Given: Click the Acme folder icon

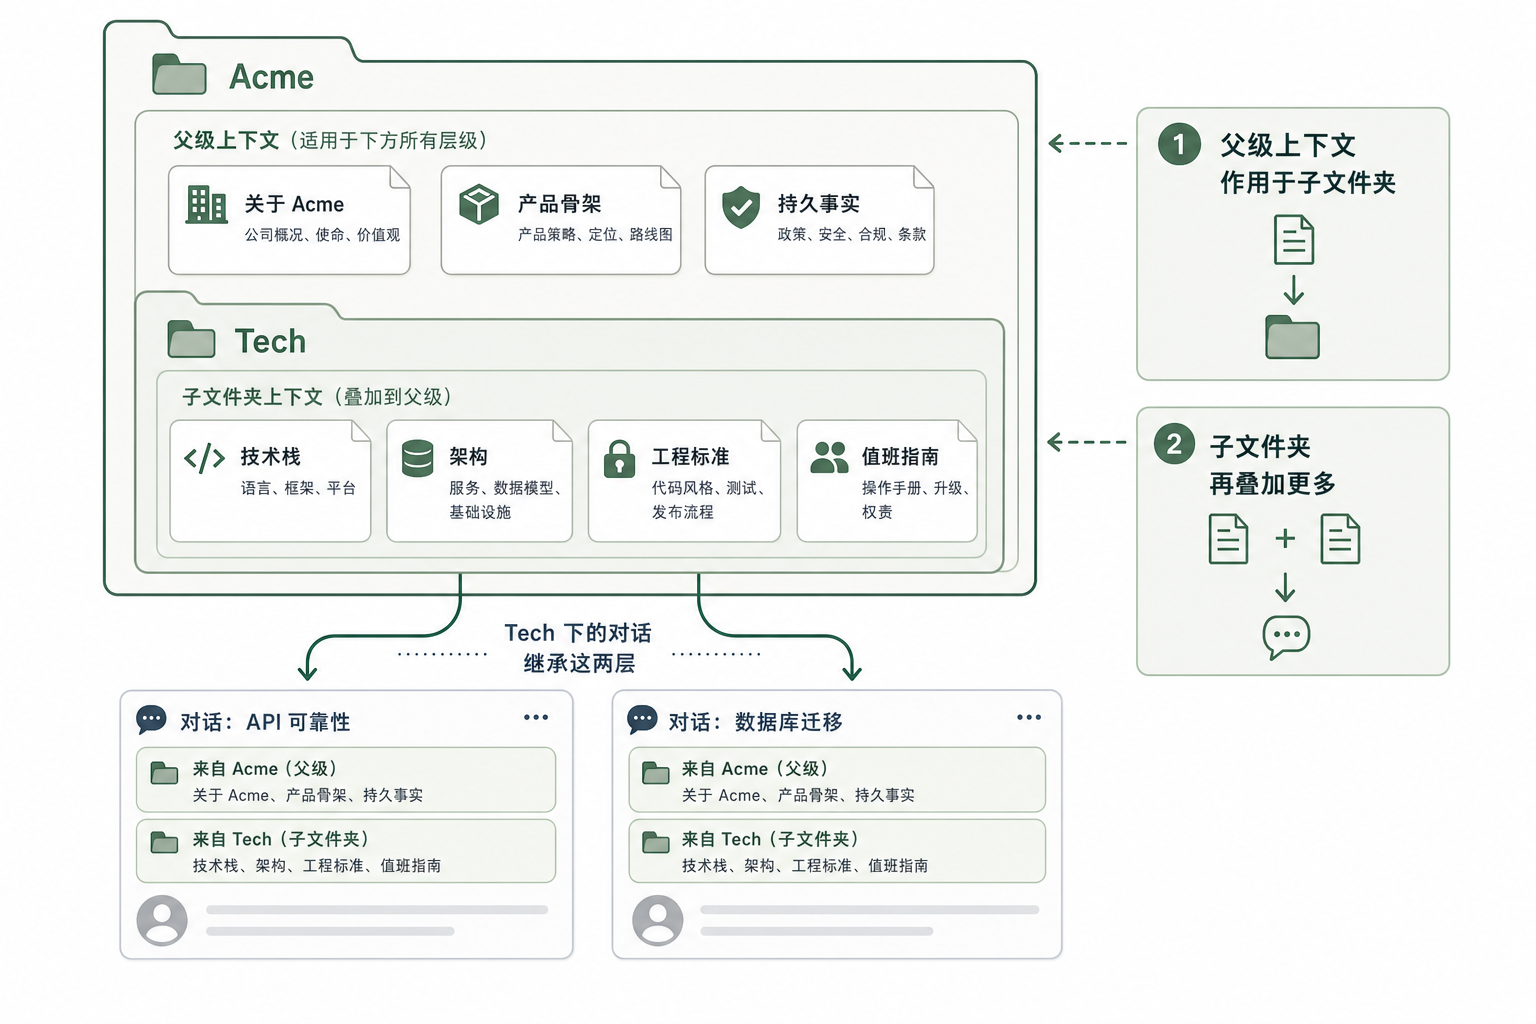Looking at the screenshot, I should (x=179, y=74).
